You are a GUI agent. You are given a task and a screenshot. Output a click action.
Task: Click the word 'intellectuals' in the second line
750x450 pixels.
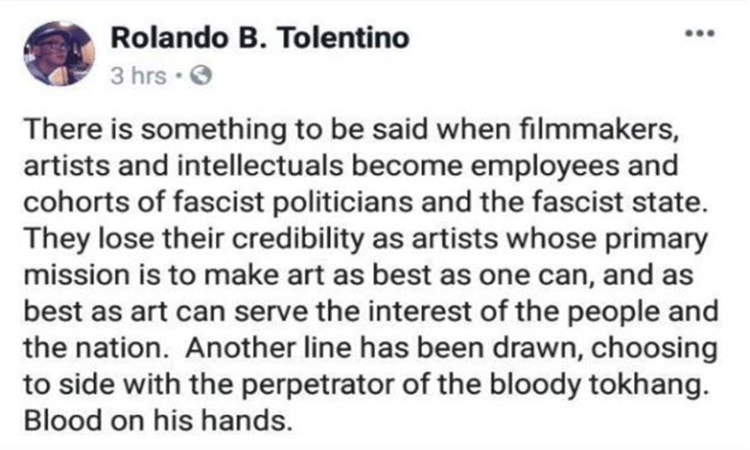point(260,166)
